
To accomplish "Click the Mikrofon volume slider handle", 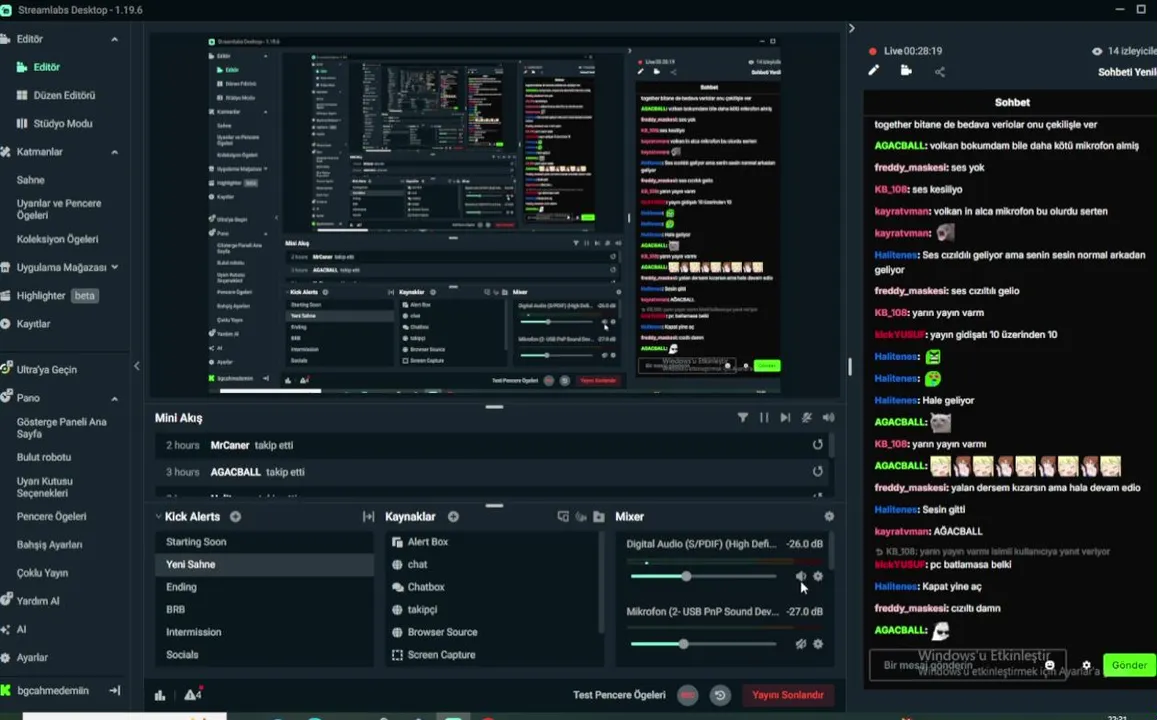I will [x=684, y=644].
